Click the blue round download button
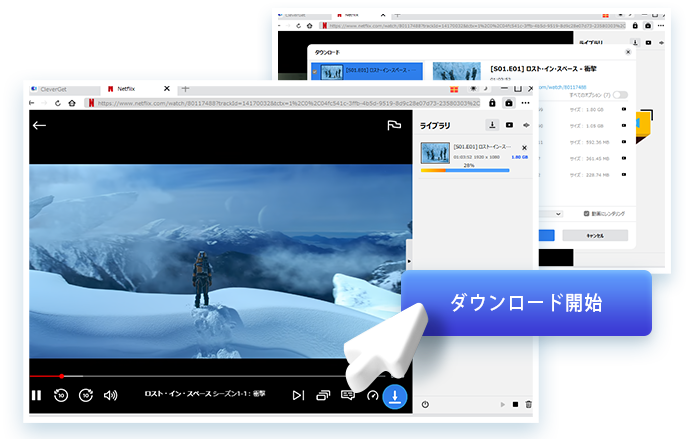Image resolution: width=686 pixels, height=439 pixels. coord(395,397)
